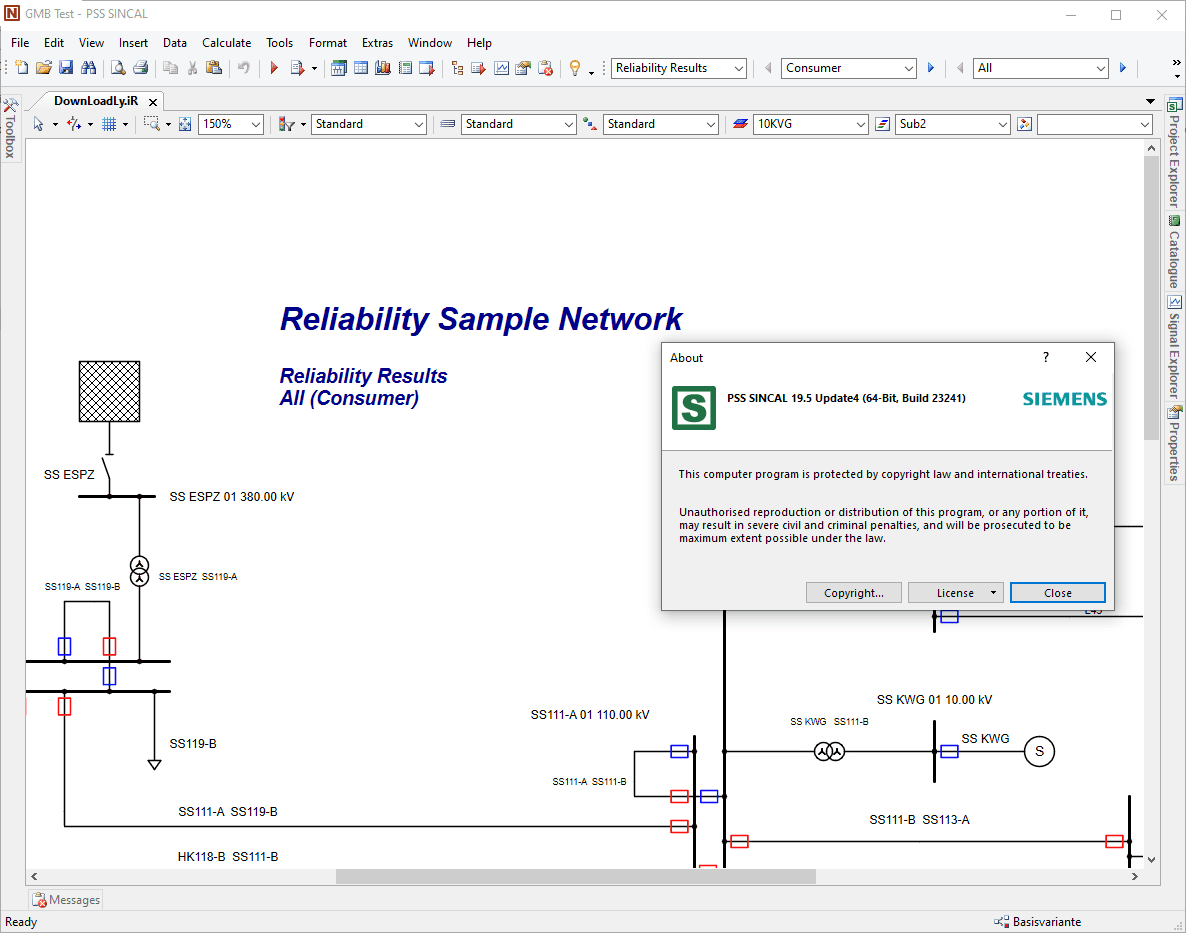The height and width of the screenshot is (933, 1186).
Task: Expand the Consumer selection dropdown
Action: point(909,68)
